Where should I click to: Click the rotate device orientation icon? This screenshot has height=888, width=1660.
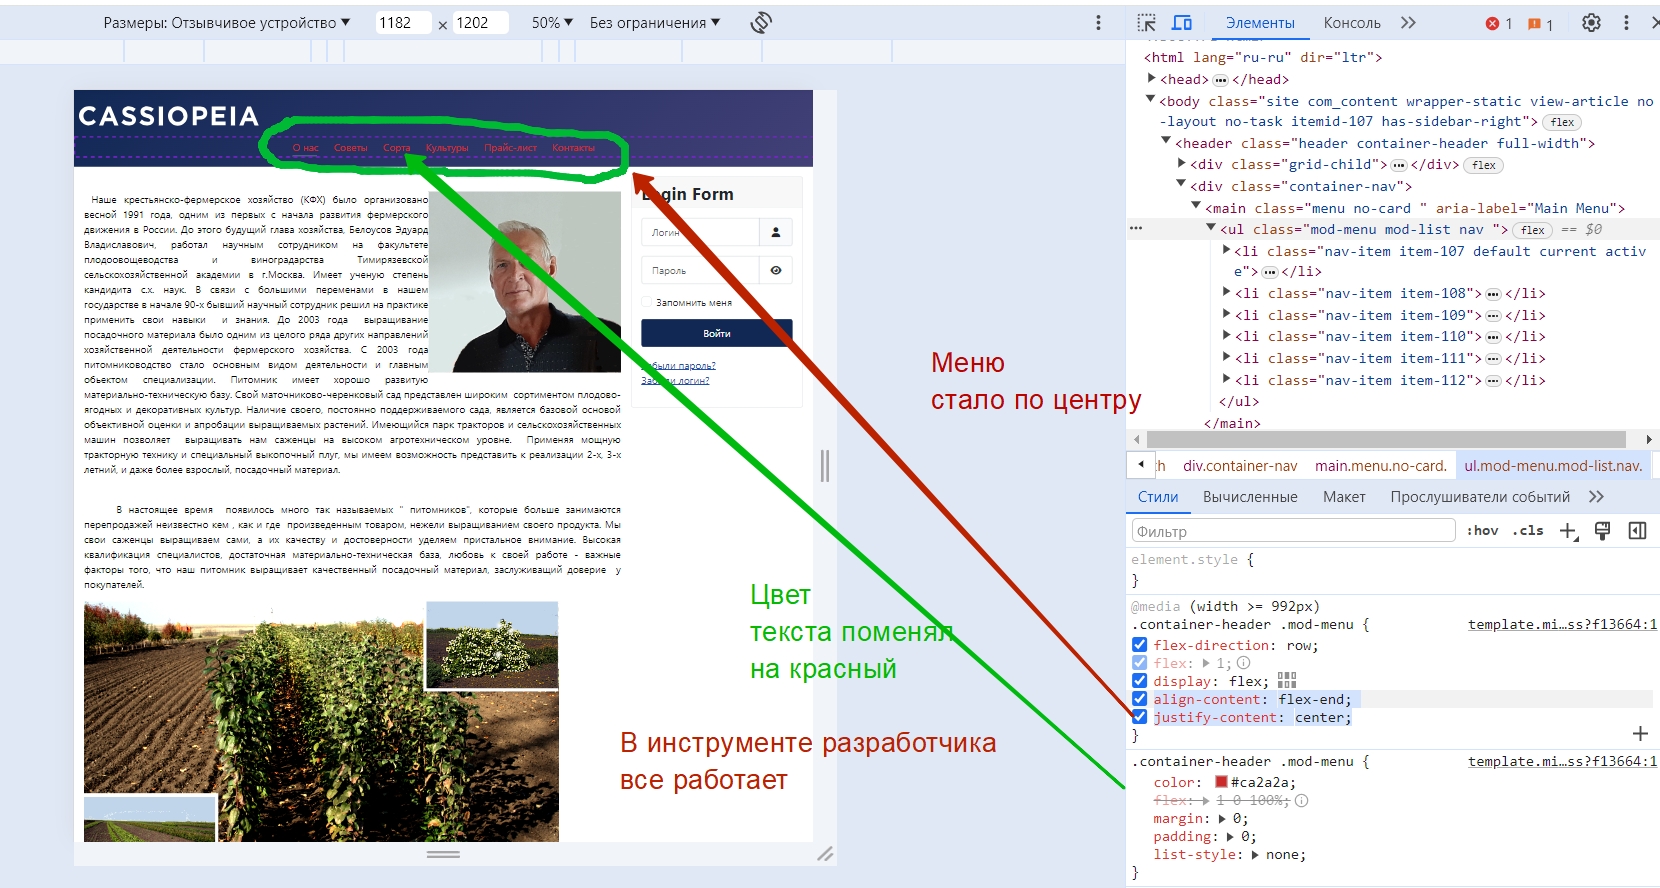coord(761,22)
